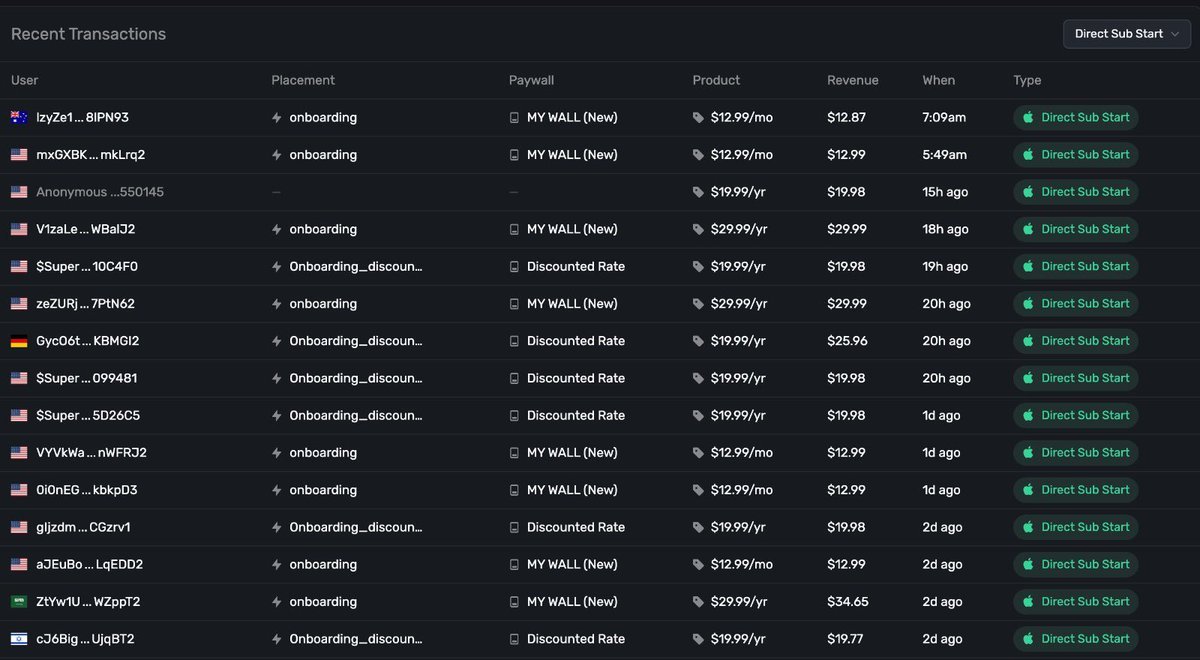Image resolution: width=1200 pixels, height=660 pixels.
Task: Click the price tag icon in Anonymous row
Action: (x=698, y=192)
